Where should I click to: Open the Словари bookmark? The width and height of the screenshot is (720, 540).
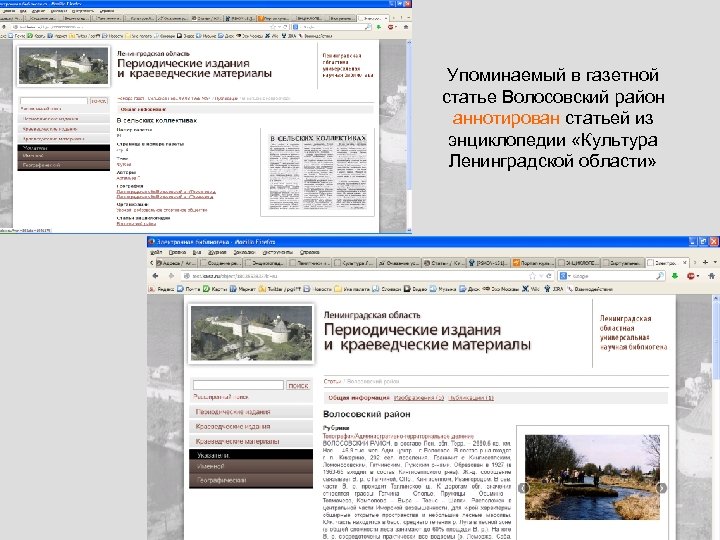[x=386, y=289]
